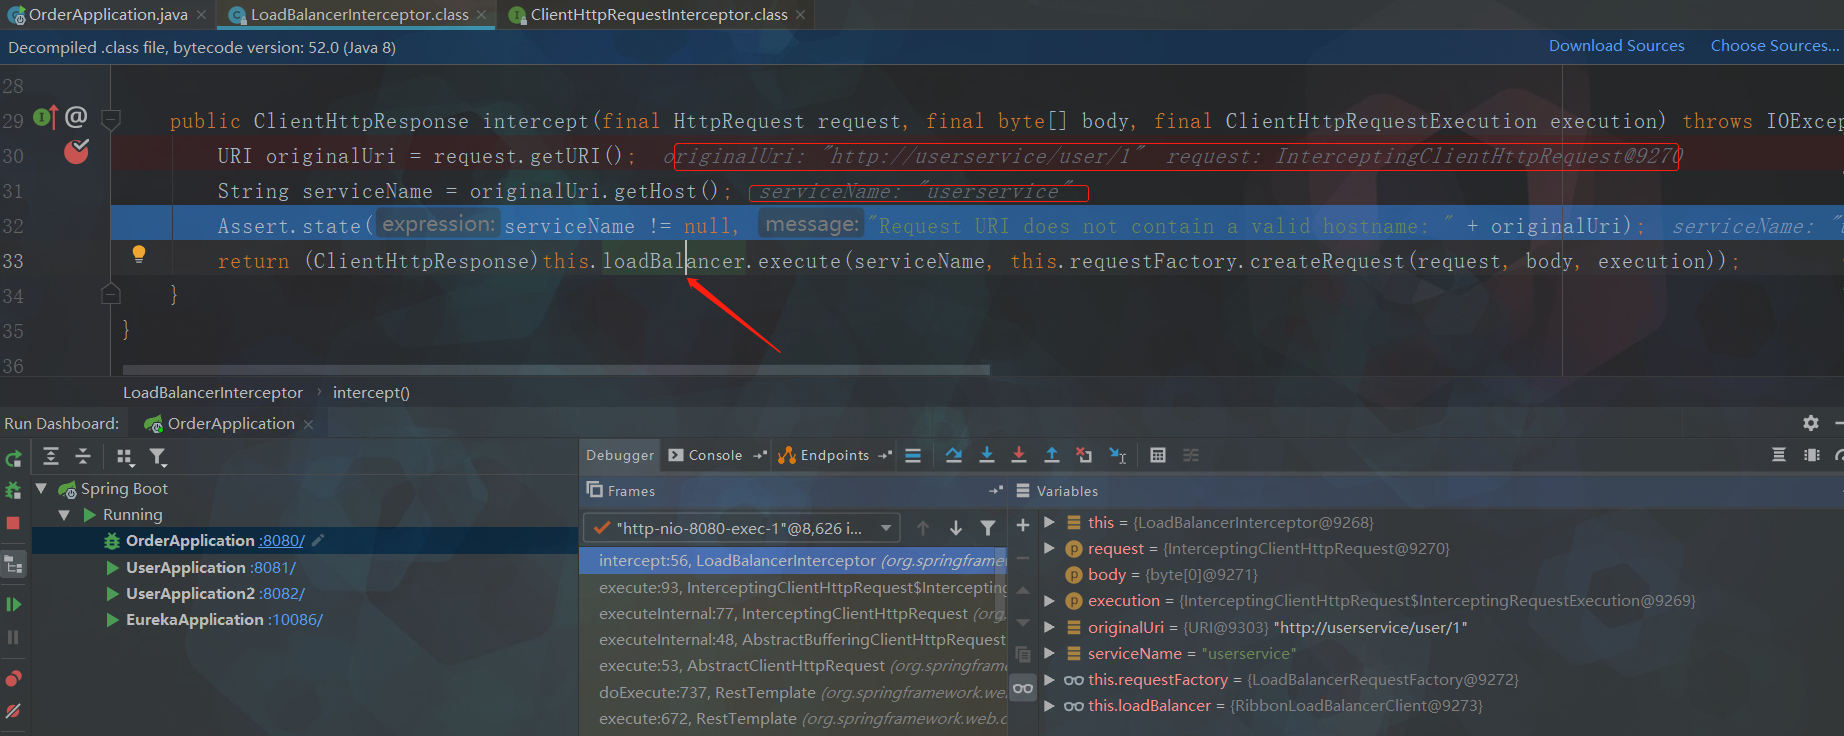Stop the running OrderApplication with the red square
1844x736 pixels.
click(13, 523)
